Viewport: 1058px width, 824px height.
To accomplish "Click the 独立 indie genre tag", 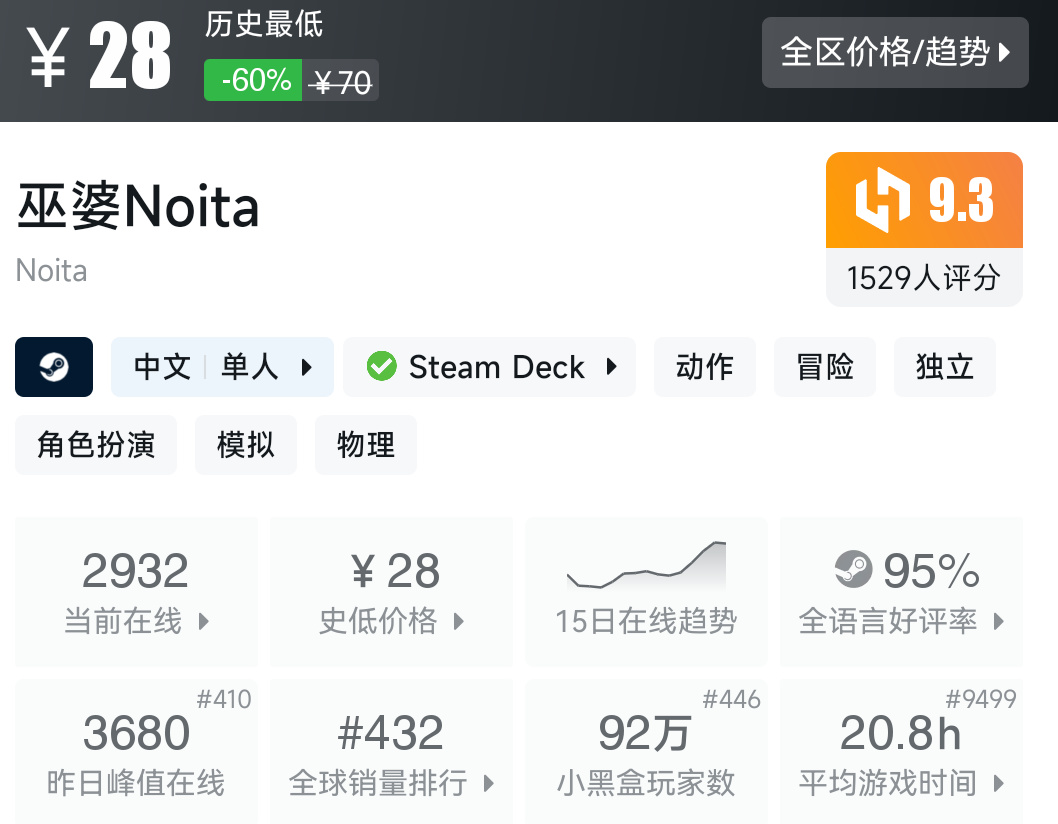I will (x=944, y=367).
